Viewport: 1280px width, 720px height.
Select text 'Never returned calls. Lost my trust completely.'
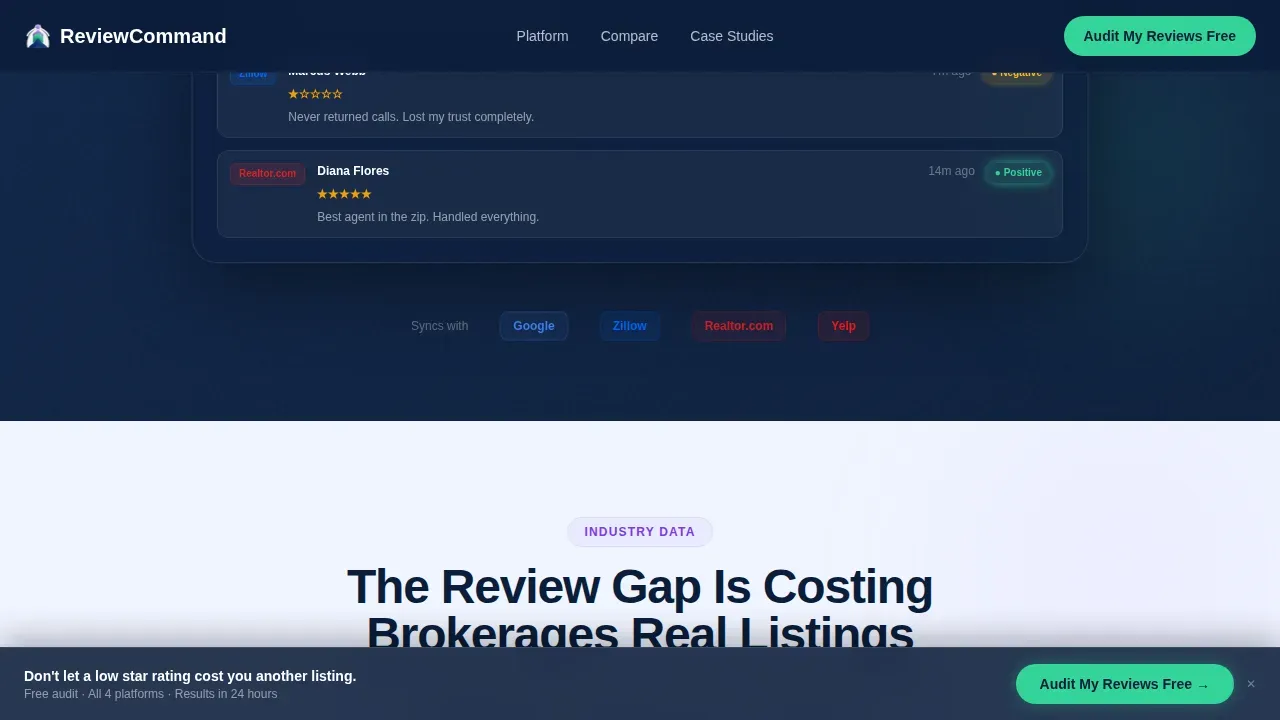coord(411,117)
